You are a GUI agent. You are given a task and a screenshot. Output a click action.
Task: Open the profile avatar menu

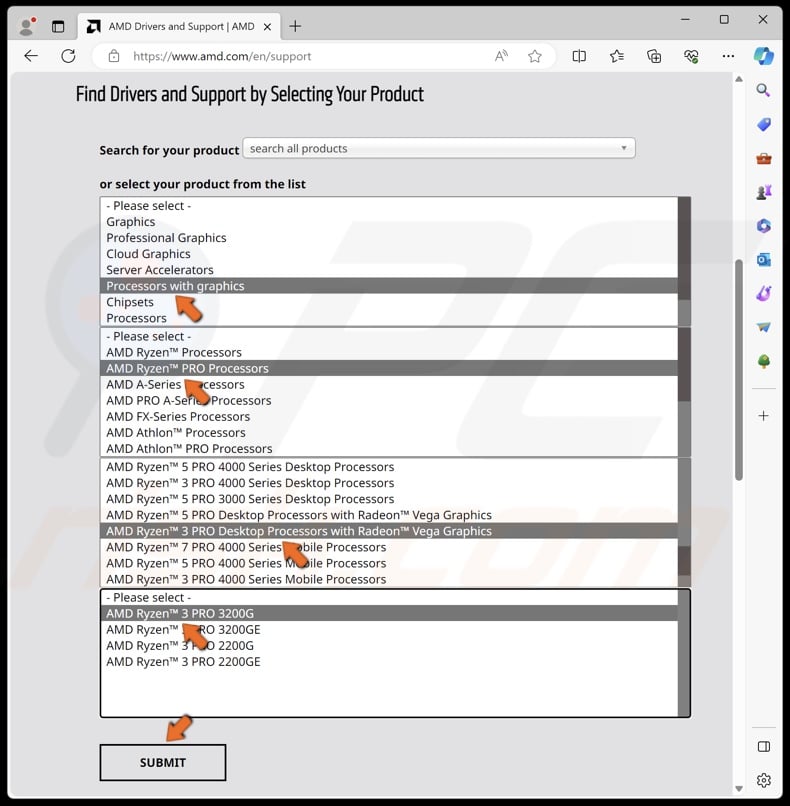point(27,26)
